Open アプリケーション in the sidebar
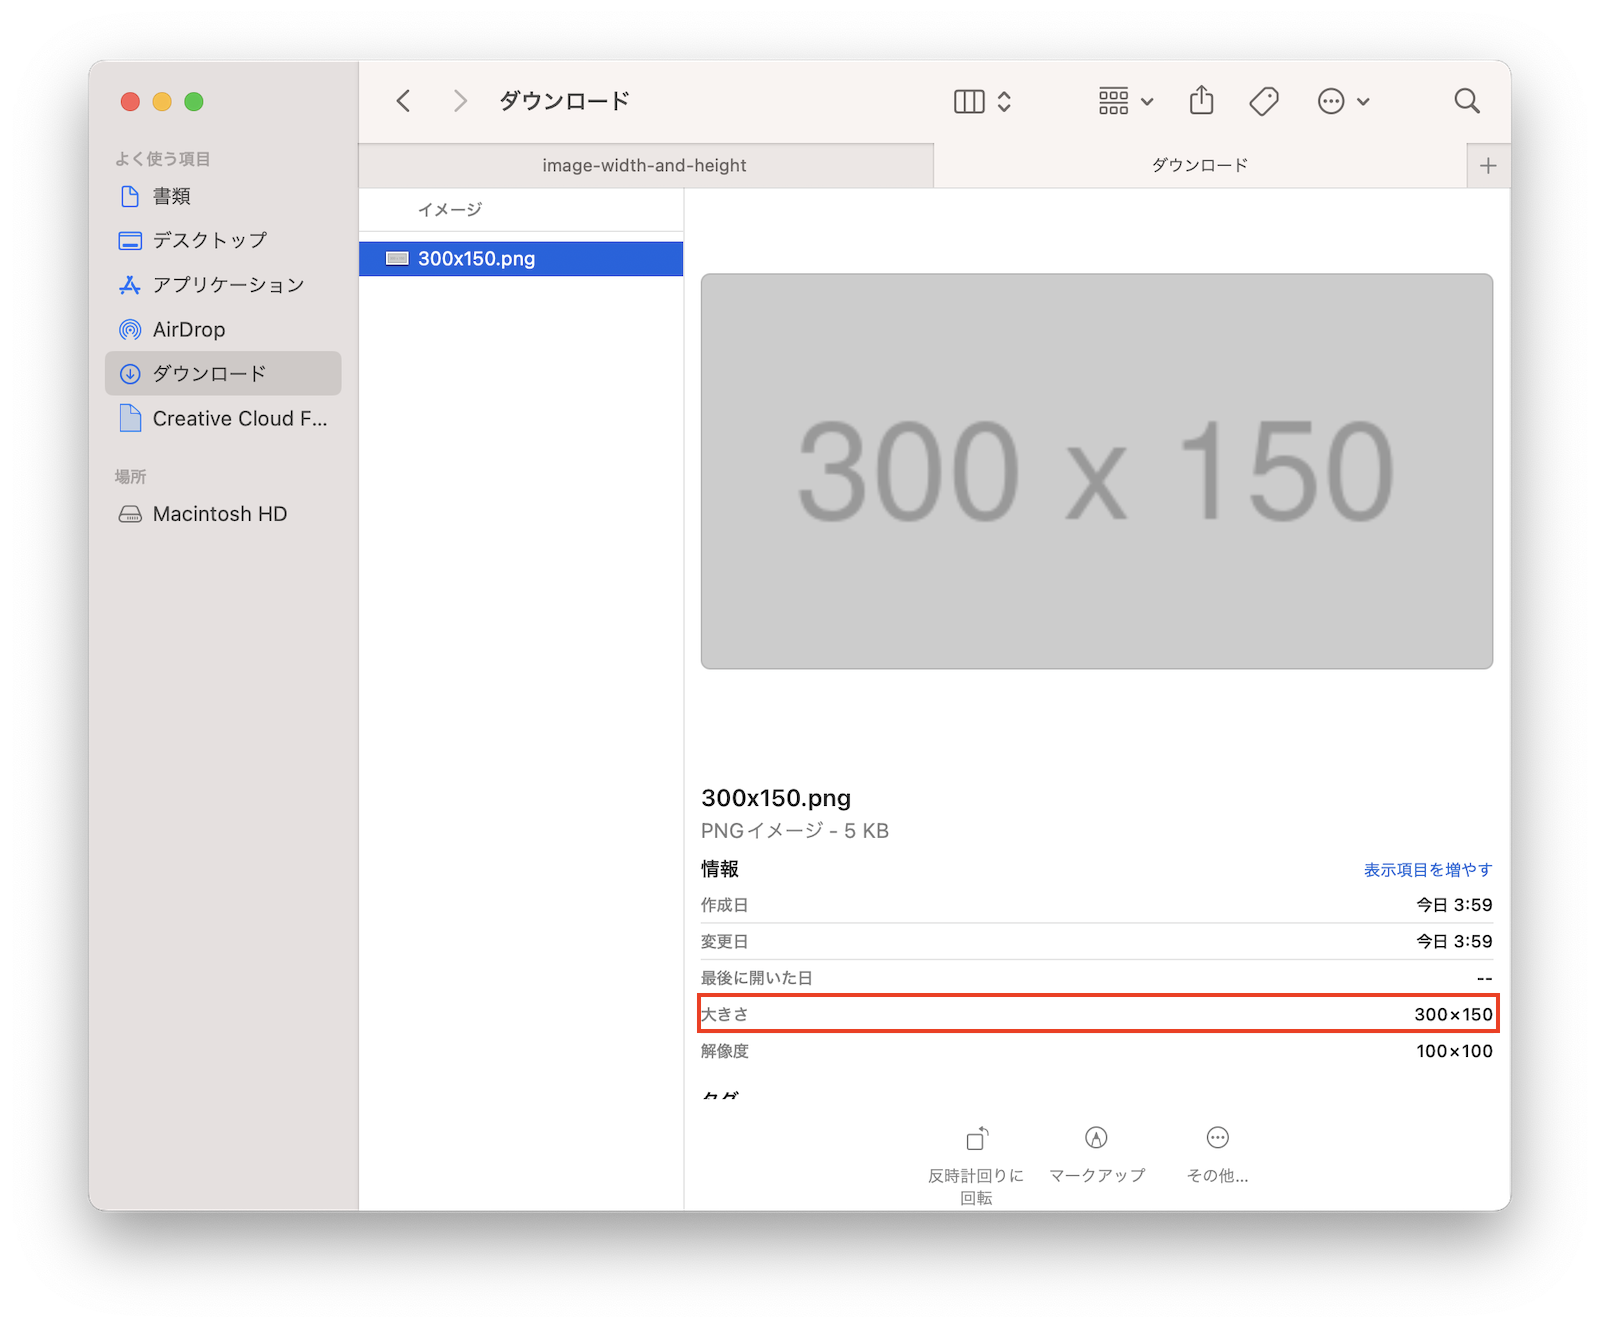The width and height of the screenshot is (1600, 1328). tap(223, 285)
